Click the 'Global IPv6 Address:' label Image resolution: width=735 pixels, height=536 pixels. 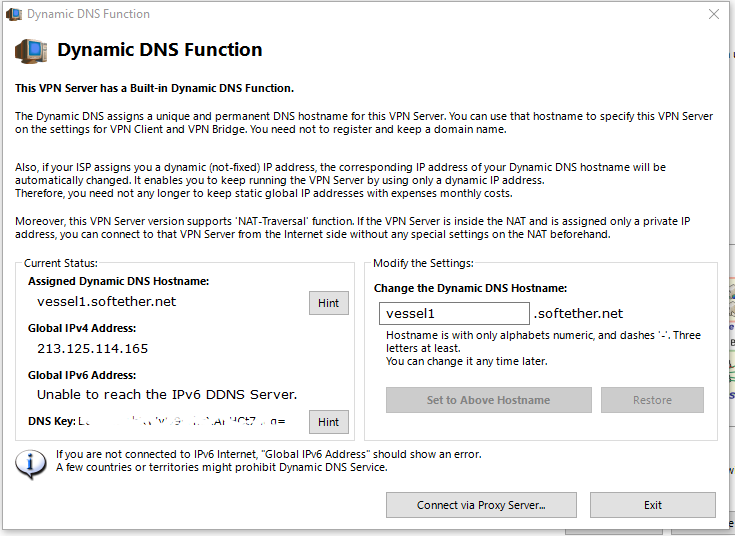pyautogui.click(x=82, y=375)
